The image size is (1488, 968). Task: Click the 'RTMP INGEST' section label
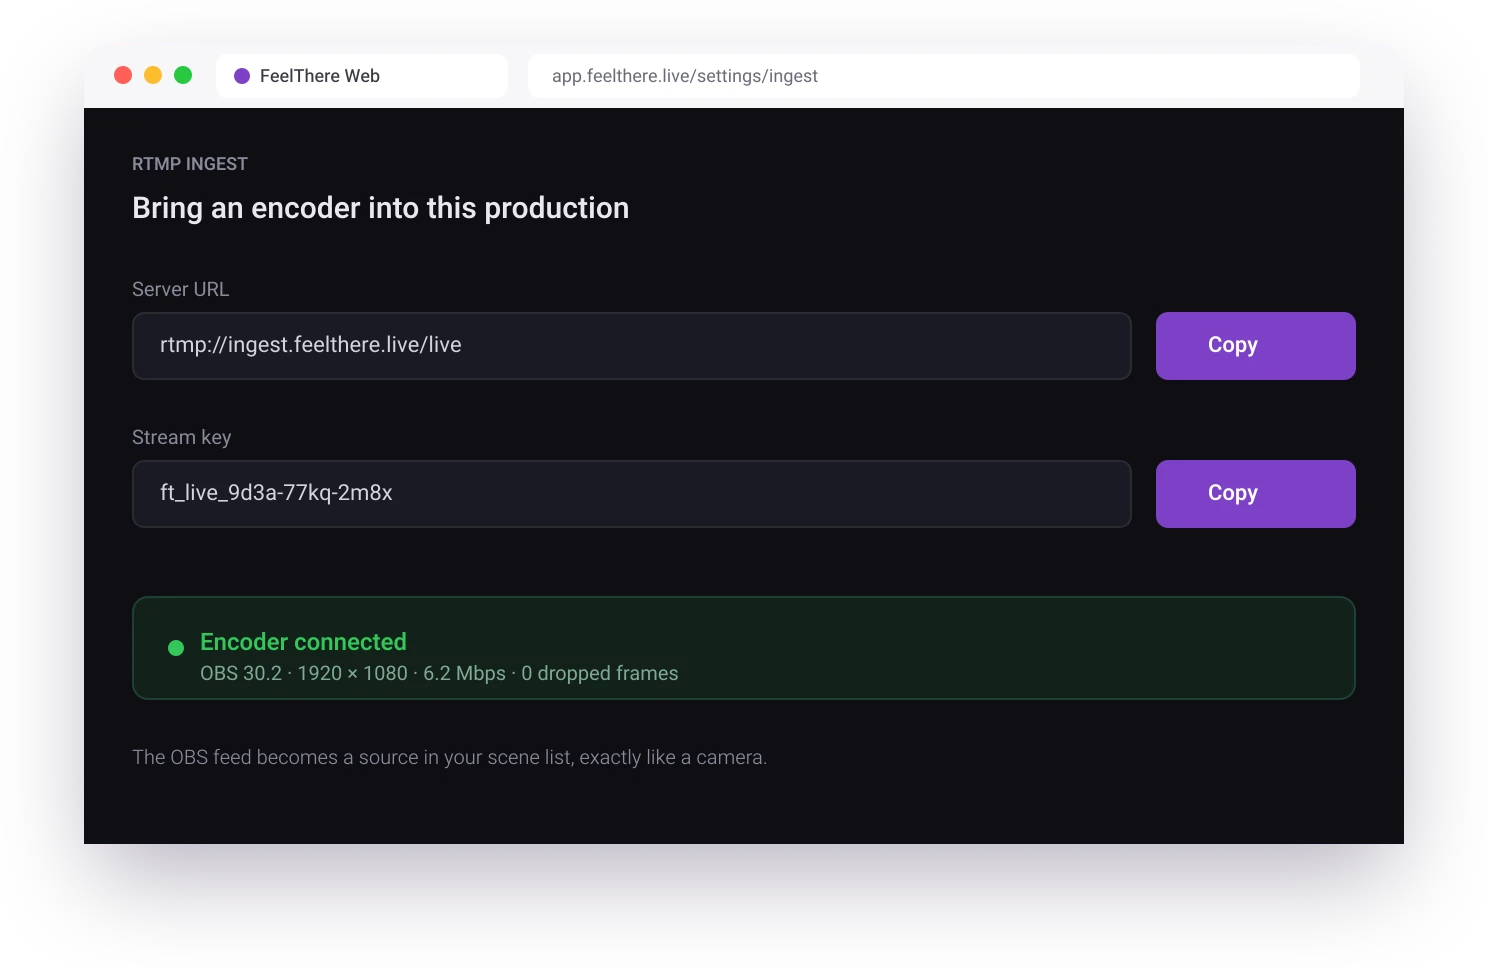pyautogui.click(x=190, y=164)
